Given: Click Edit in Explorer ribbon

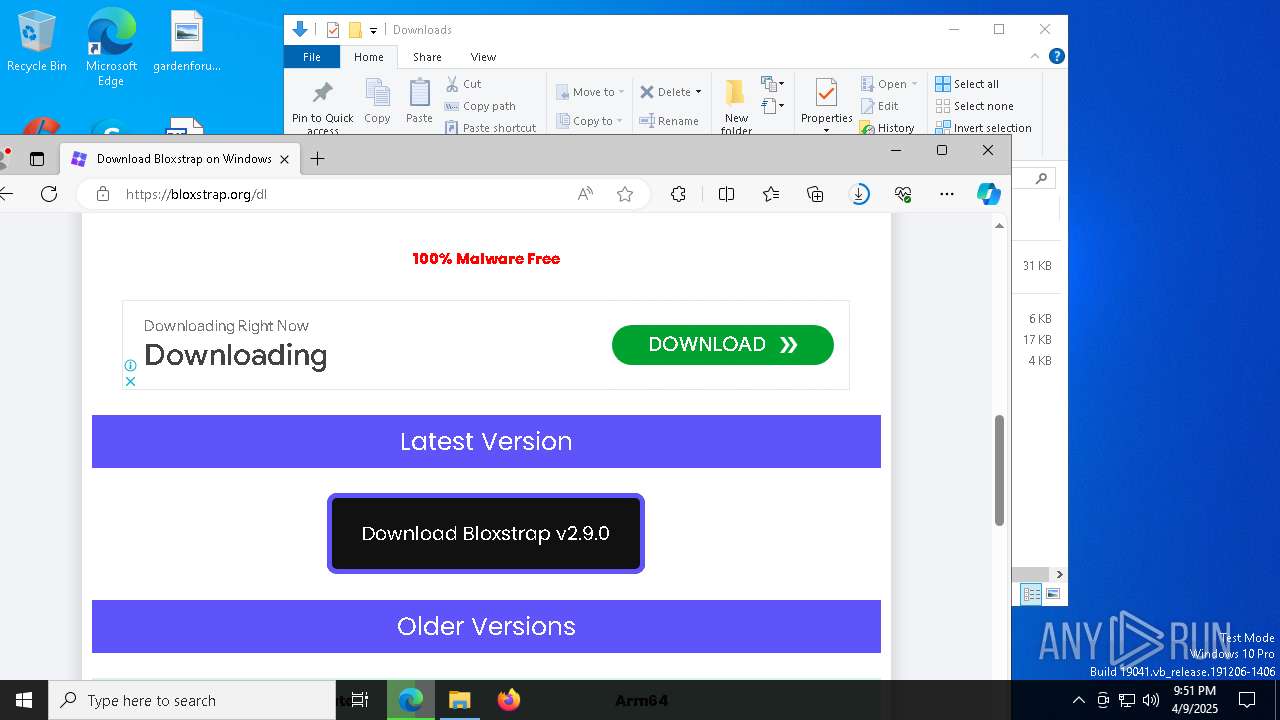Looking at the screenshot, I should coord(879,106).
